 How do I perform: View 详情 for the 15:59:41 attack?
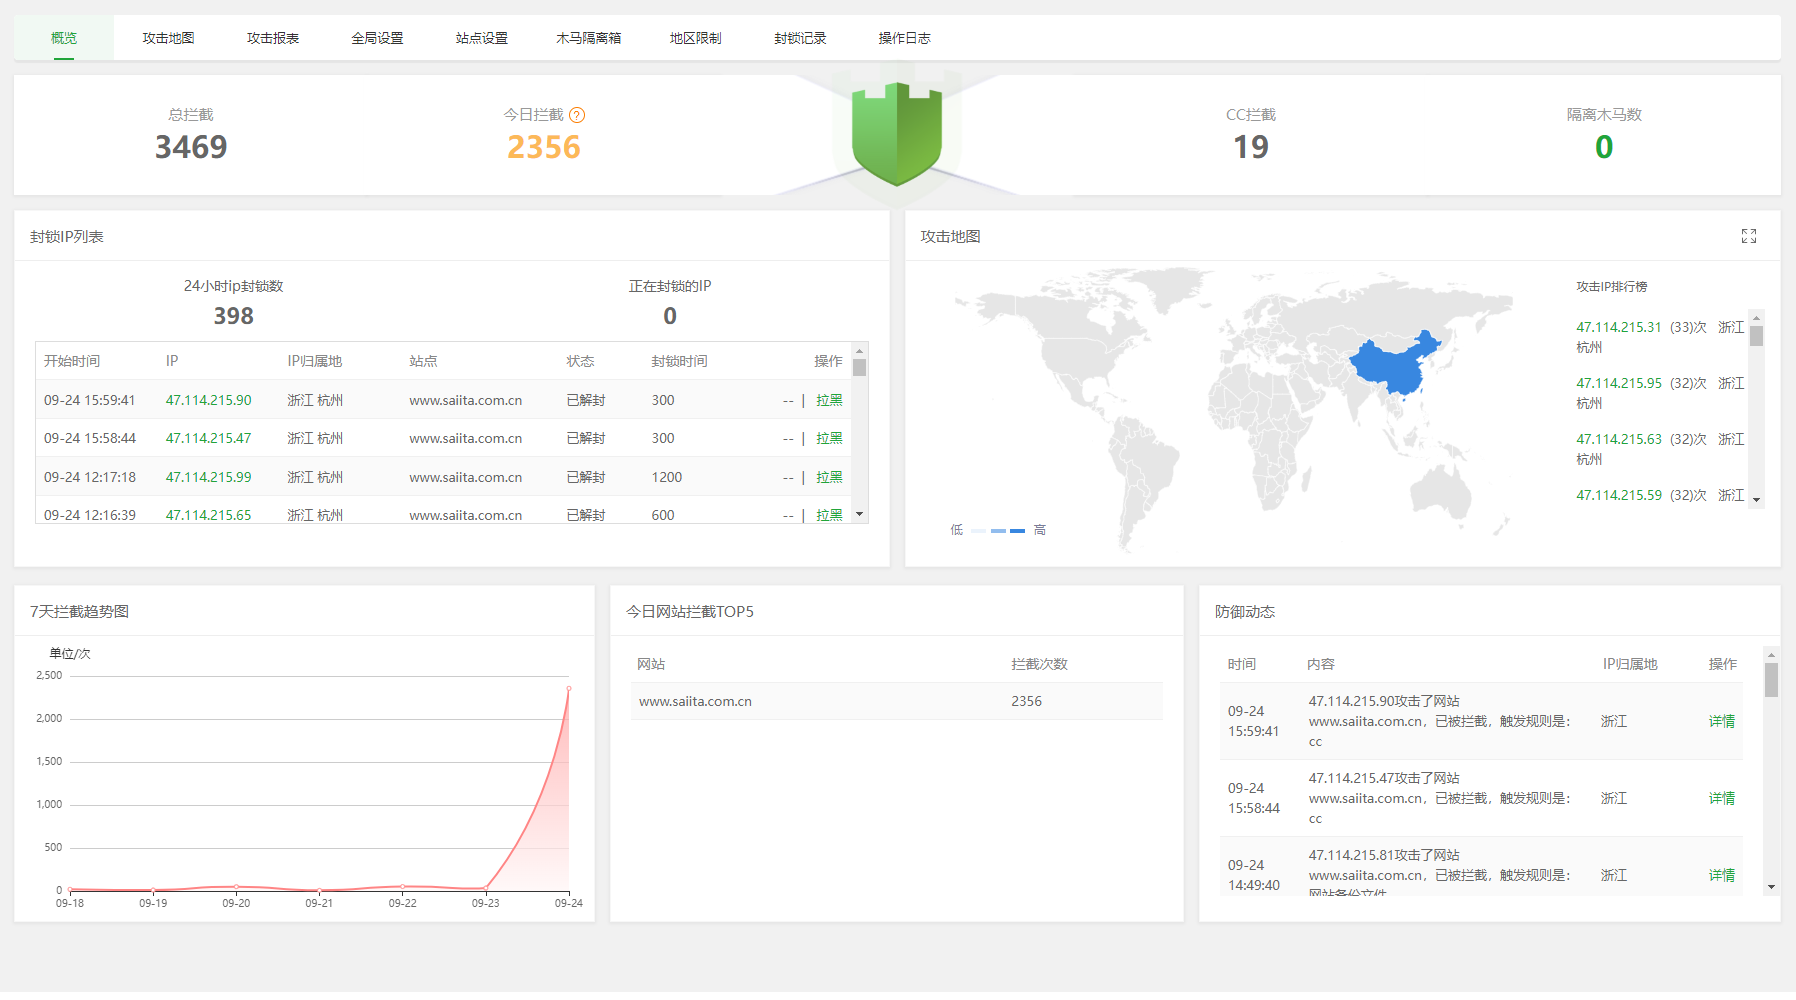[x=1721, y=721]
